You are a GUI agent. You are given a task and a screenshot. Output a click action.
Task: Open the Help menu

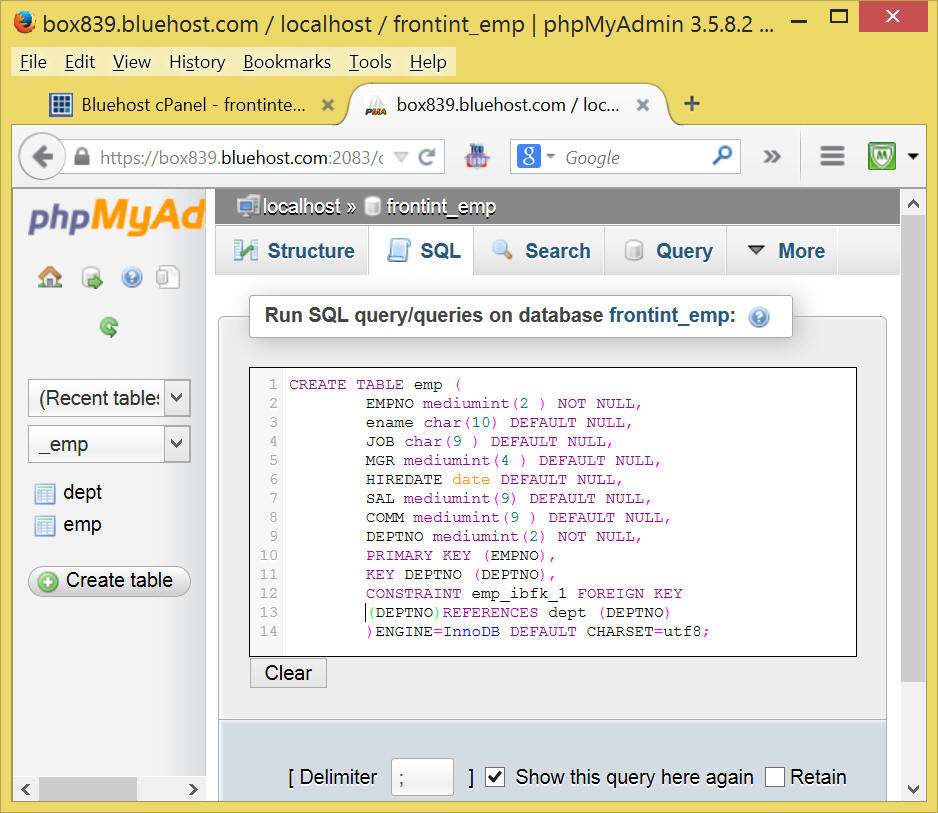pos(428,62)
